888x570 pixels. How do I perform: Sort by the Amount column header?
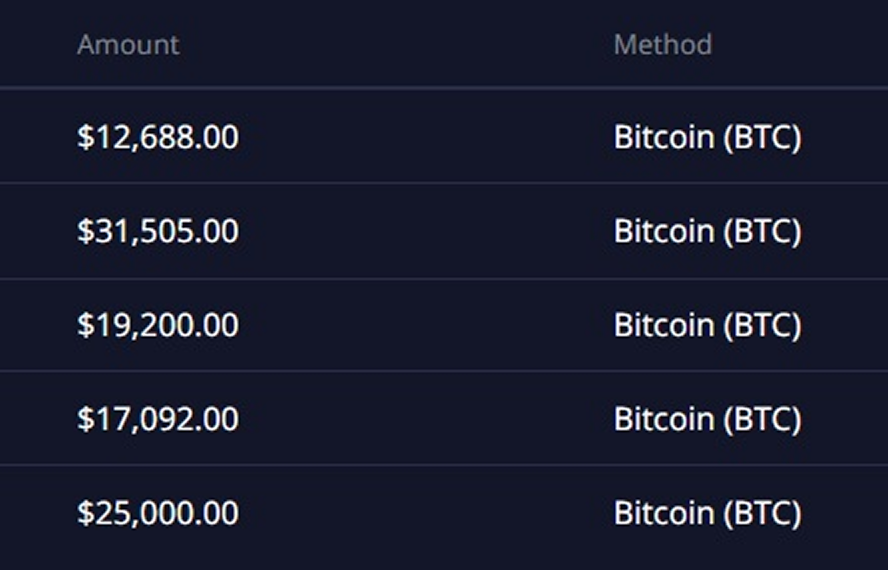pos(128,45)
